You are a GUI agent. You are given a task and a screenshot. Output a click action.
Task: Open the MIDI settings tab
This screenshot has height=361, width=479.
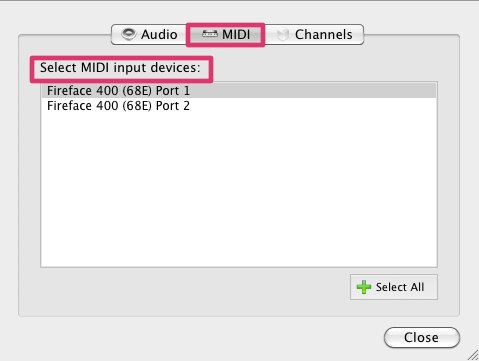(x=226, y=34)
